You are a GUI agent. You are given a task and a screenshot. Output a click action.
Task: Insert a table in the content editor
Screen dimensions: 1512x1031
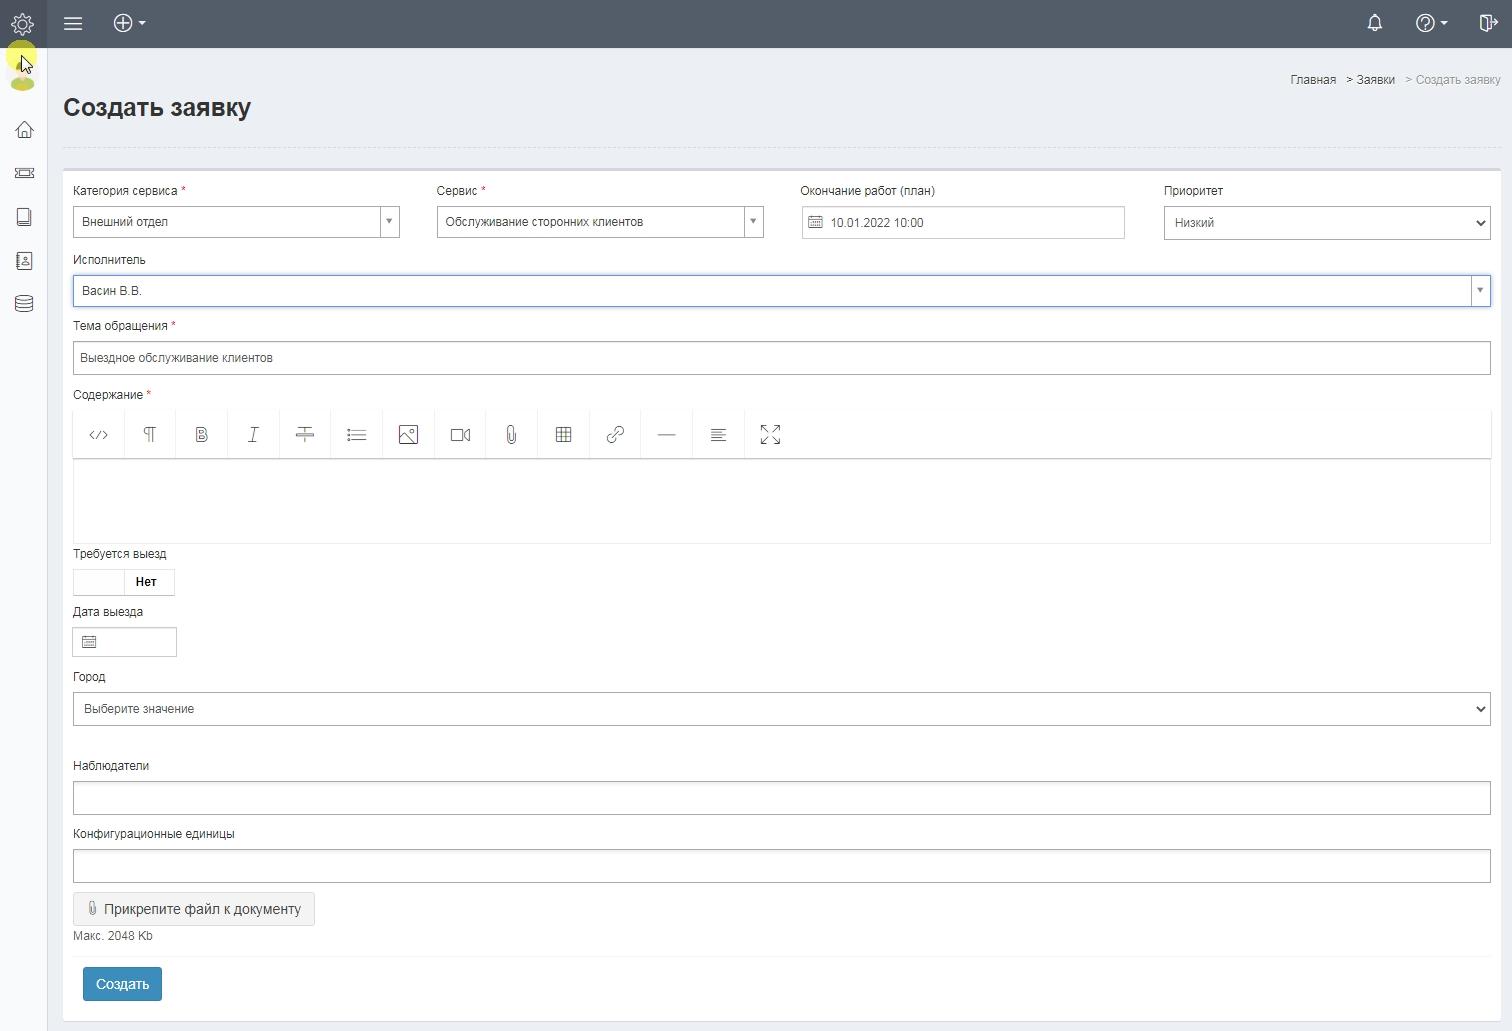pos(563,435)
